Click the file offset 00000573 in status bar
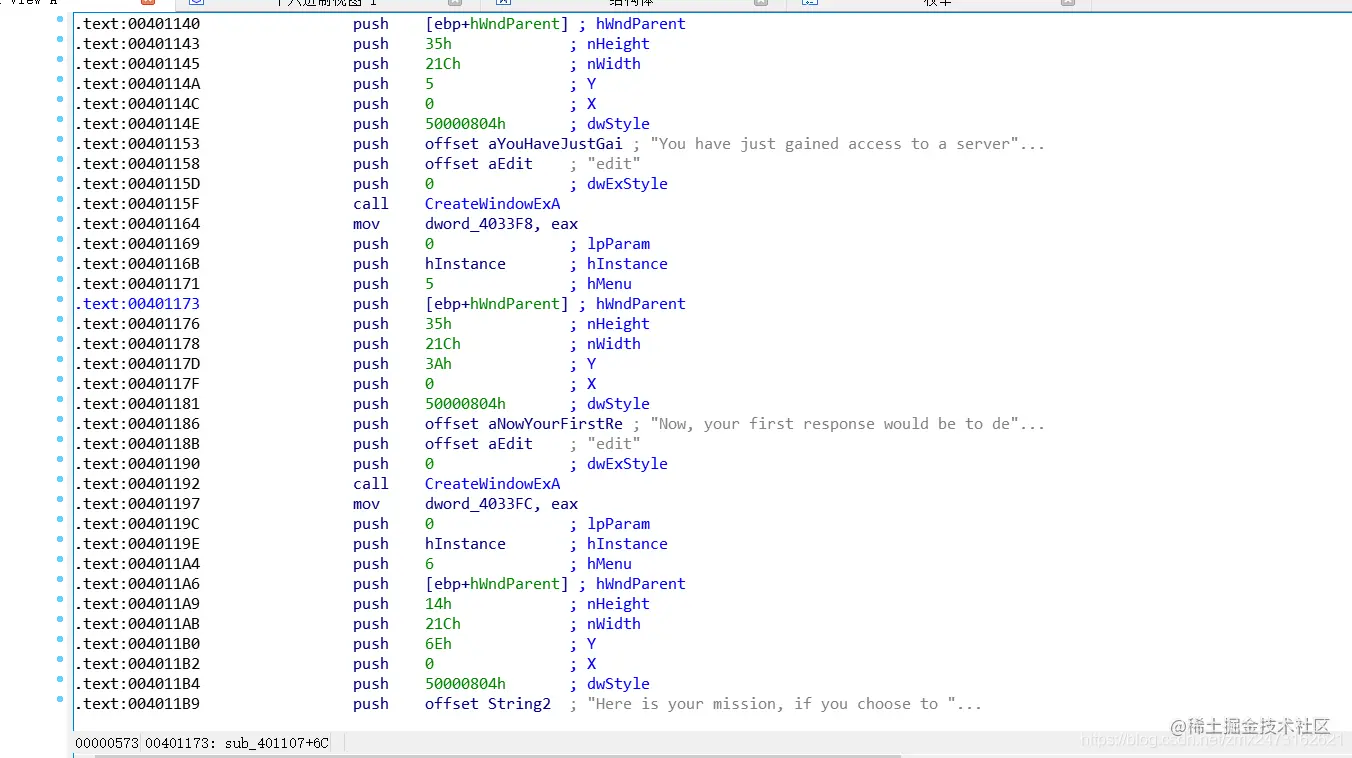The image size is (1352, 758). [107, 743]
